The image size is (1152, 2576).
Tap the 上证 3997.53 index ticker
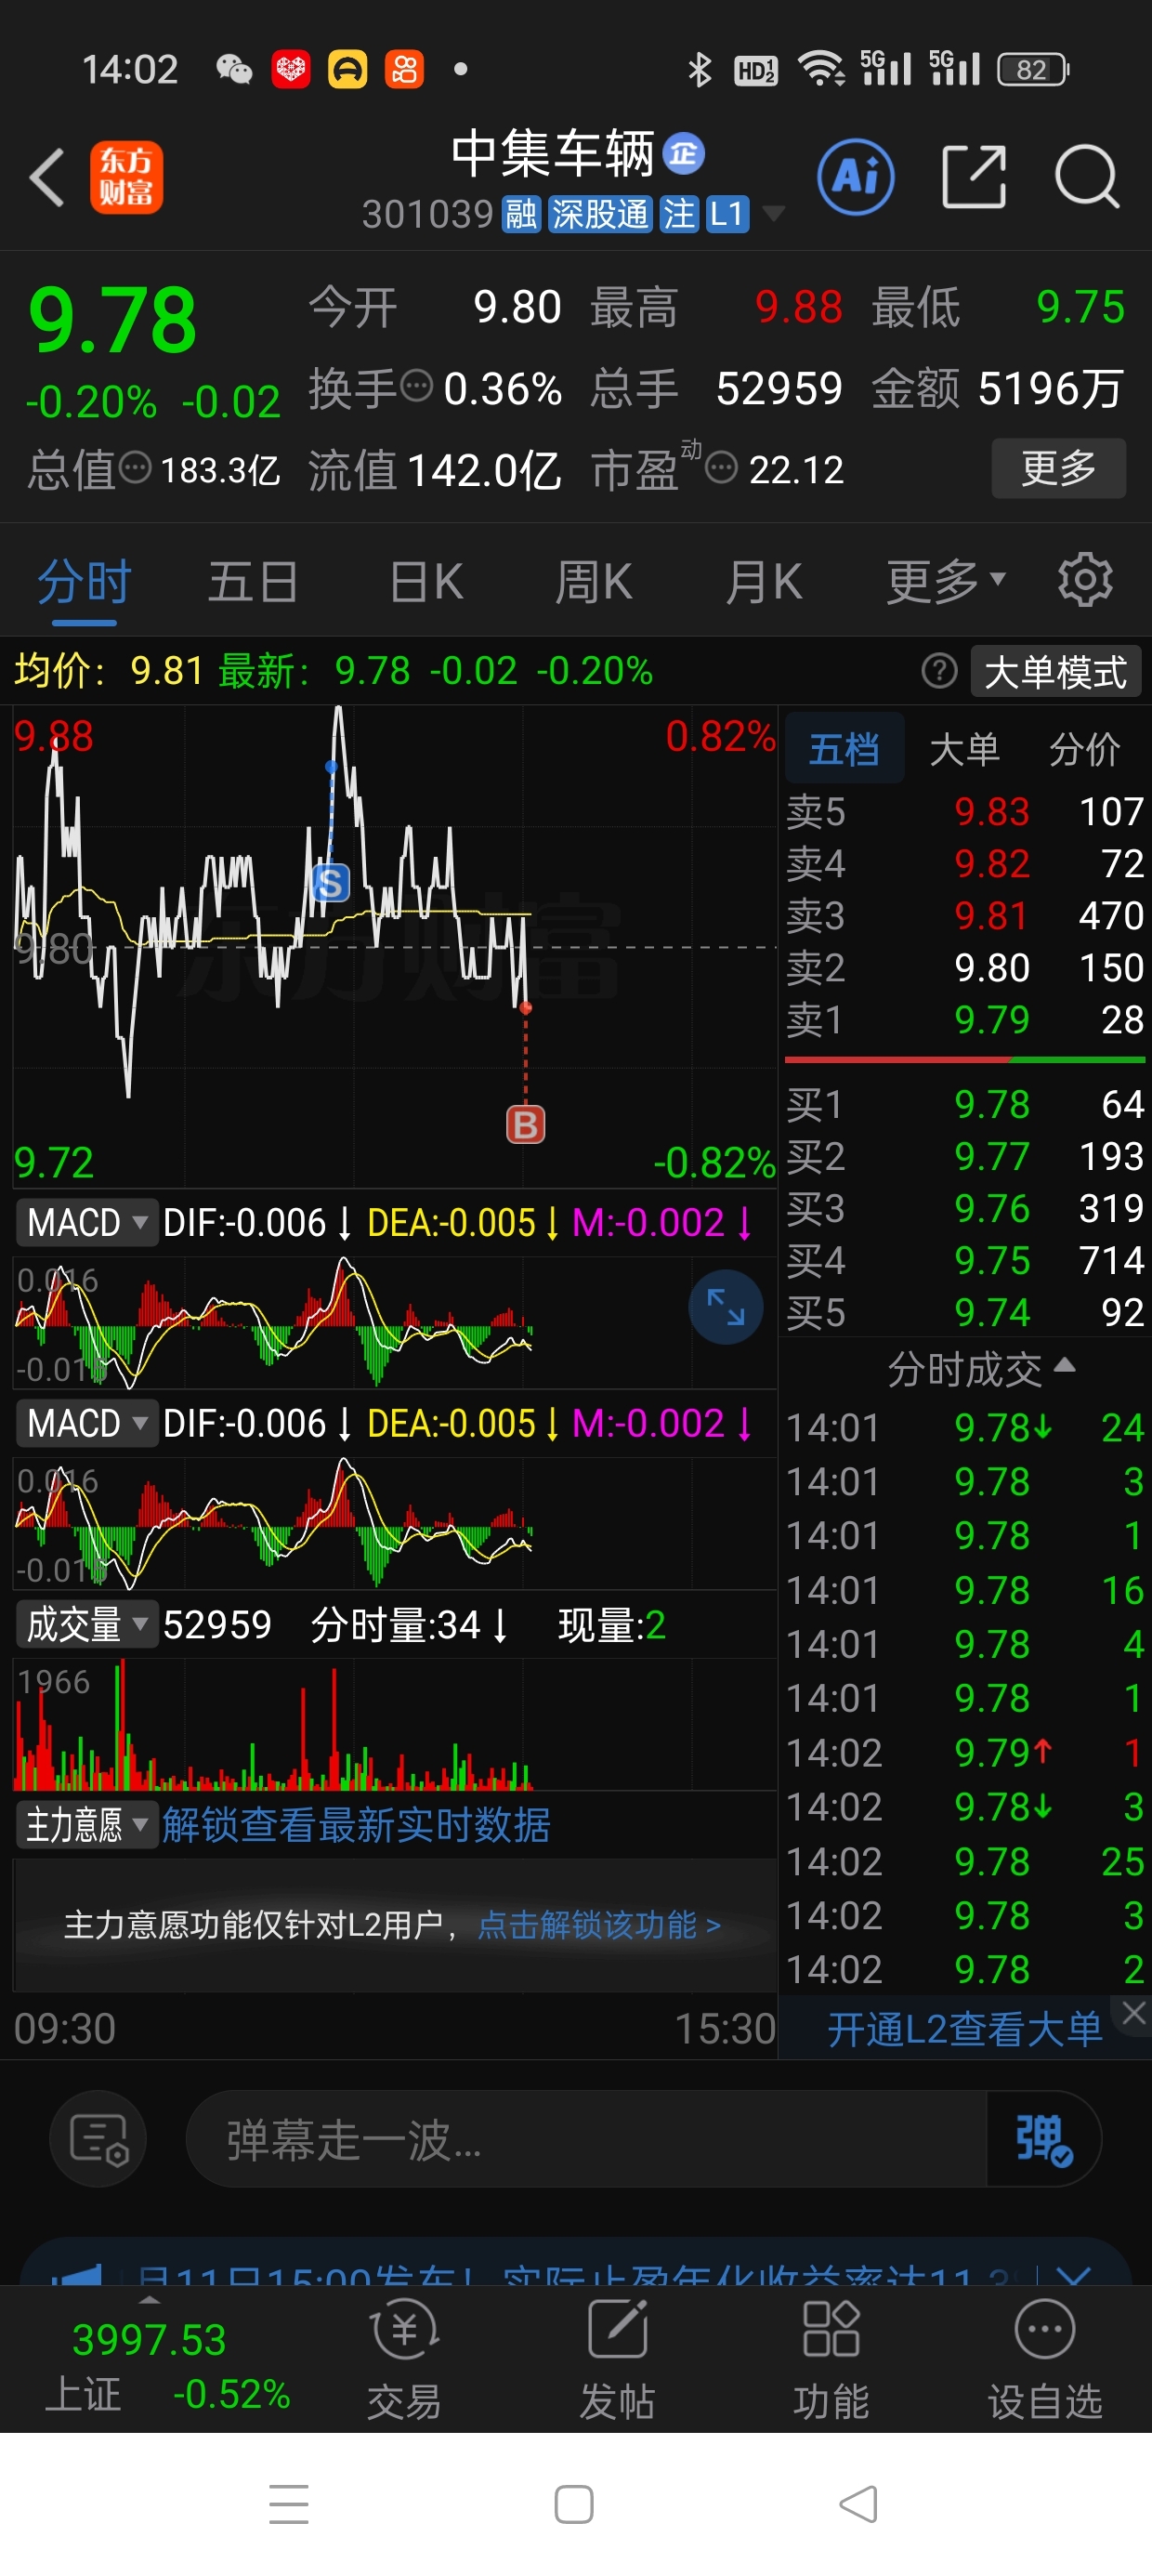(168, 2365)
